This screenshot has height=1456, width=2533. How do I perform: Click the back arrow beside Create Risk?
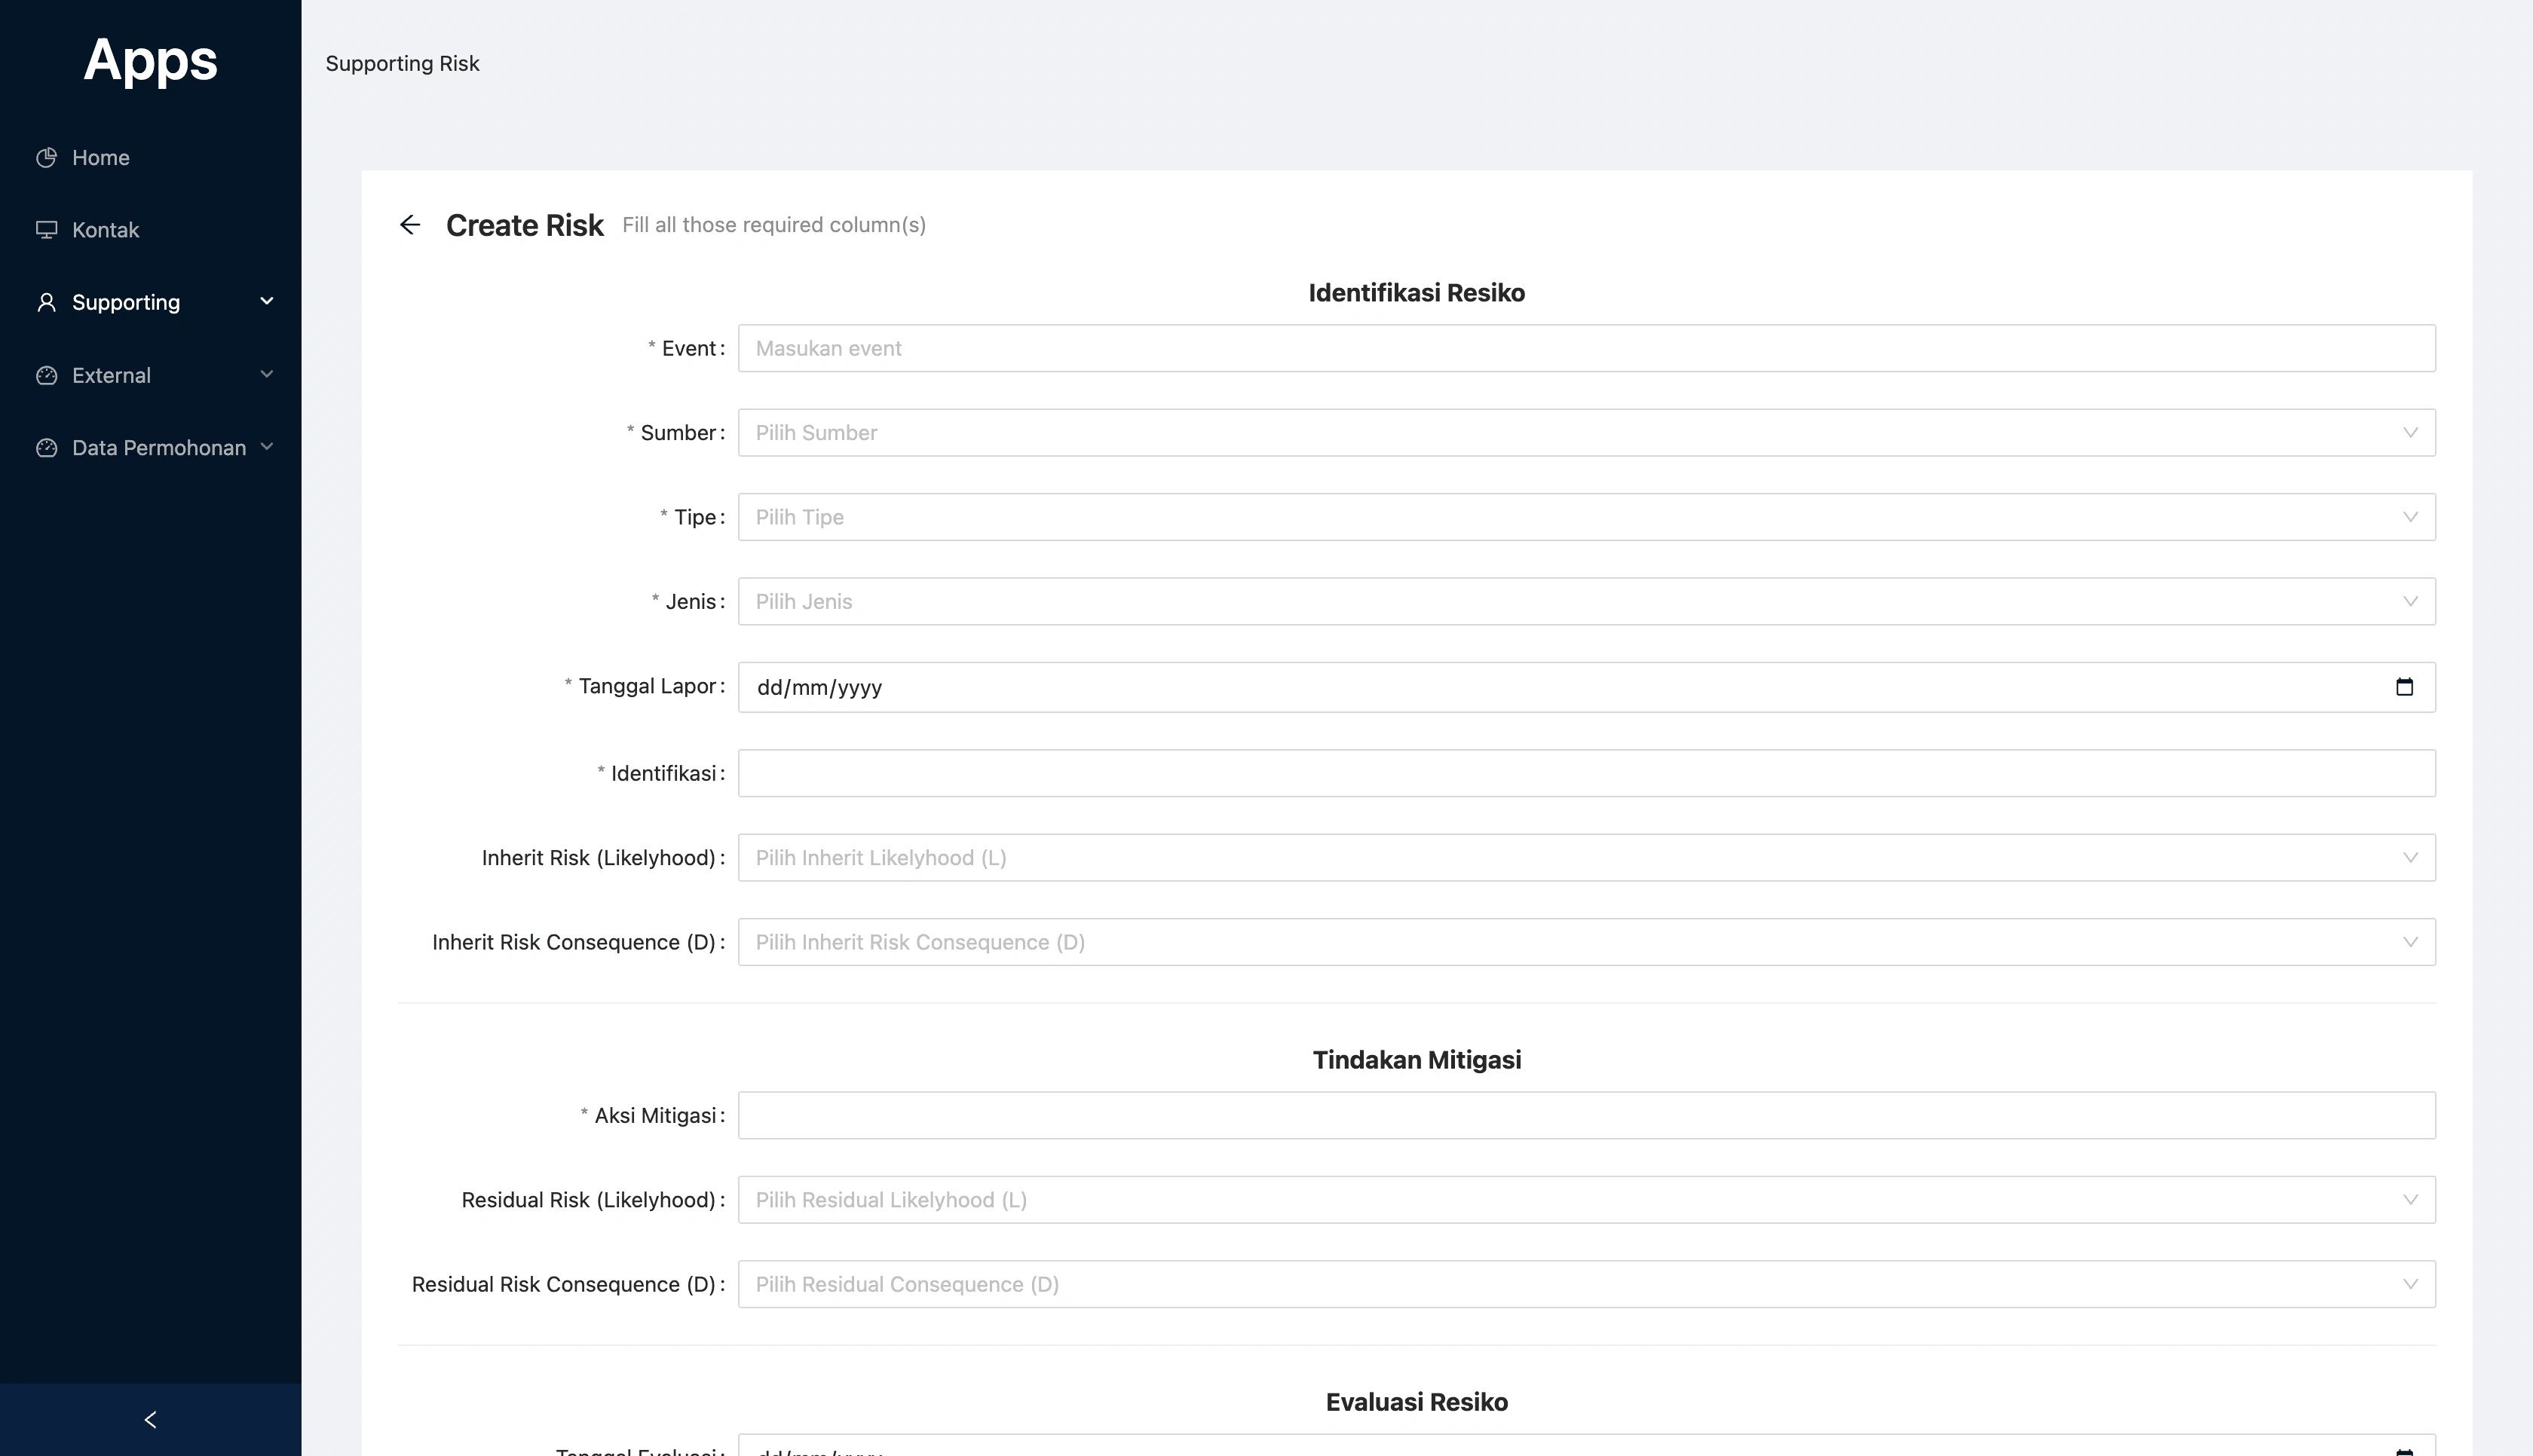click(x=411, y=225)
